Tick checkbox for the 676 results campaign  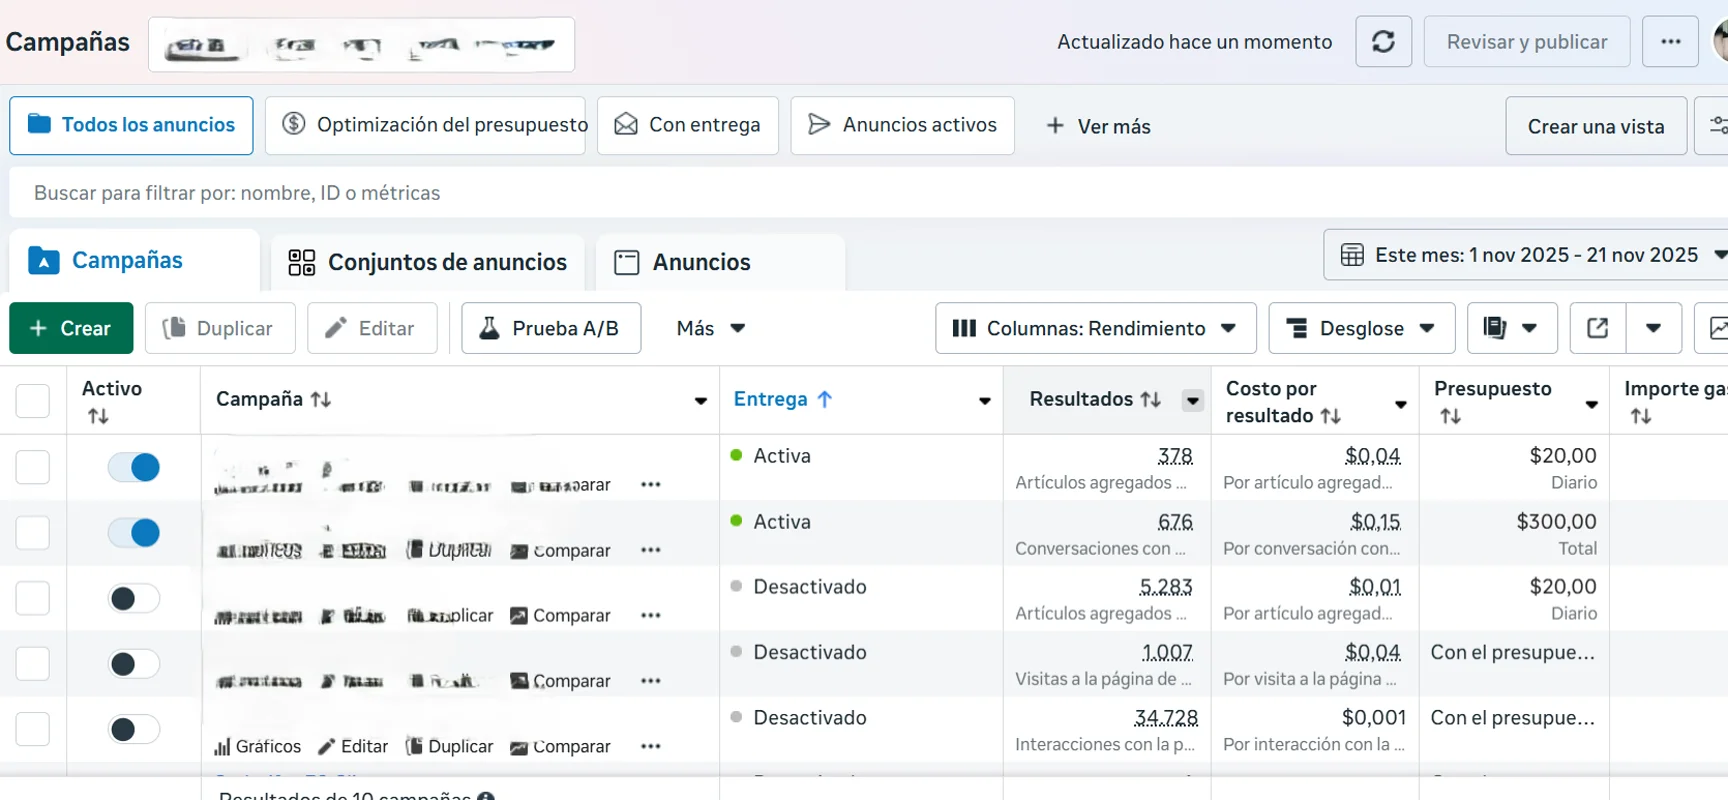point(33,532)
